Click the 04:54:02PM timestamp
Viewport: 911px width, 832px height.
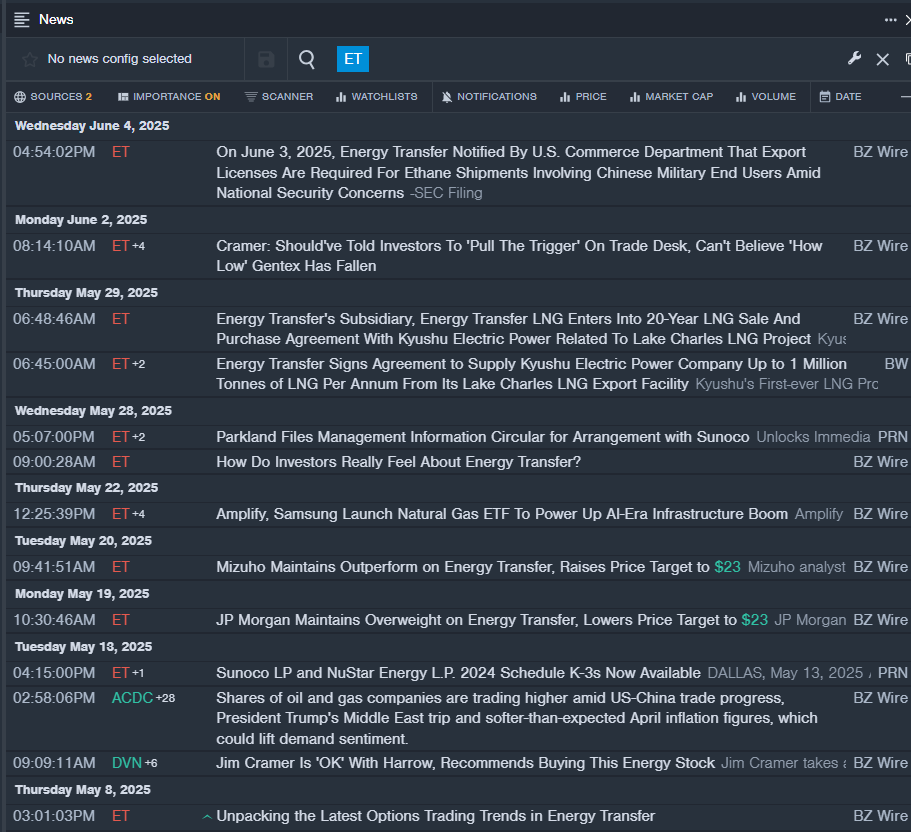[x=54, y=152]
